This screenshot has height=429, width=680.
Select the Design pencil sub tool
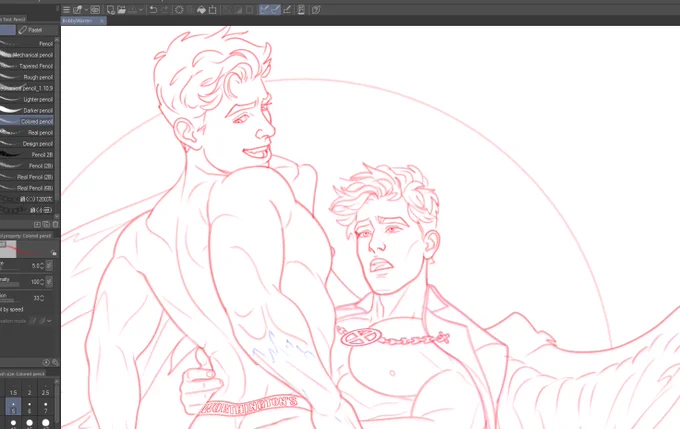tap(26, 144)
